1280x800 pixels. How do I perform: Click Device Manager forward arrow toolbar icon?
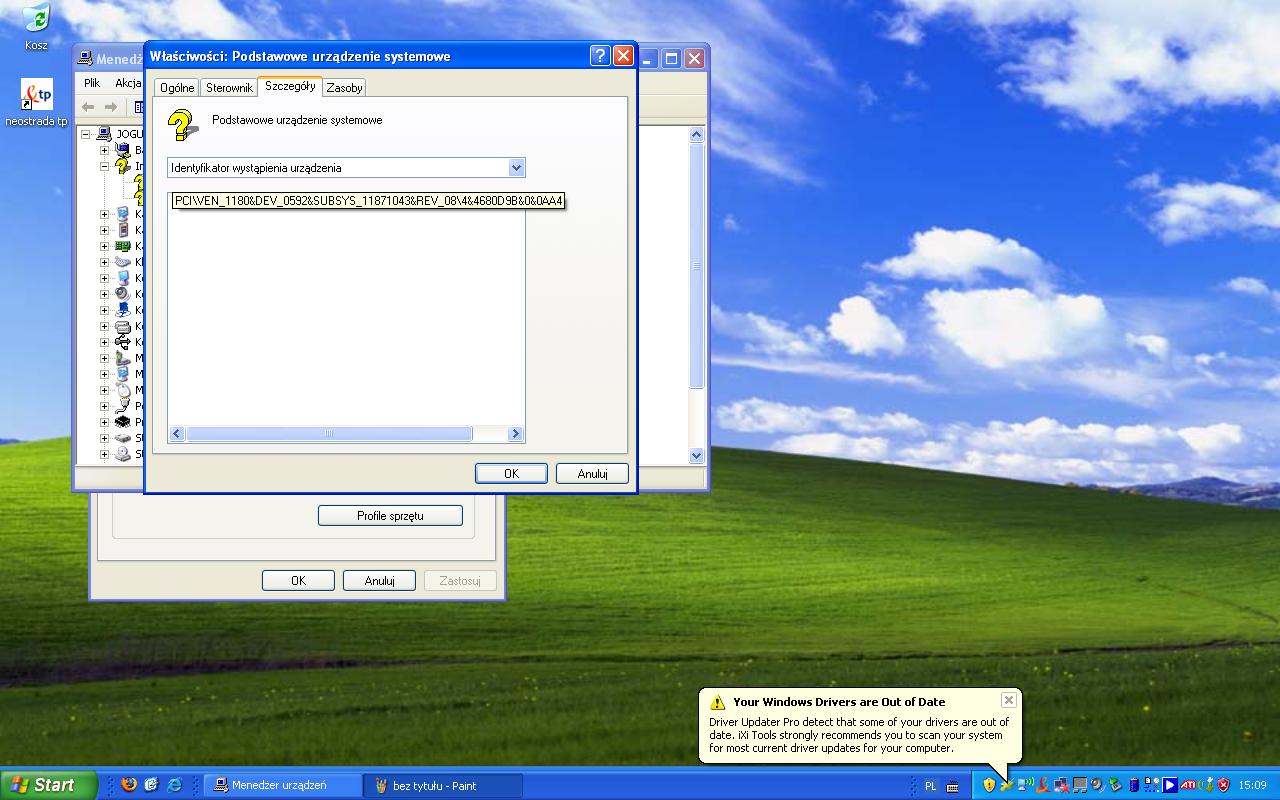coord(111,107)
